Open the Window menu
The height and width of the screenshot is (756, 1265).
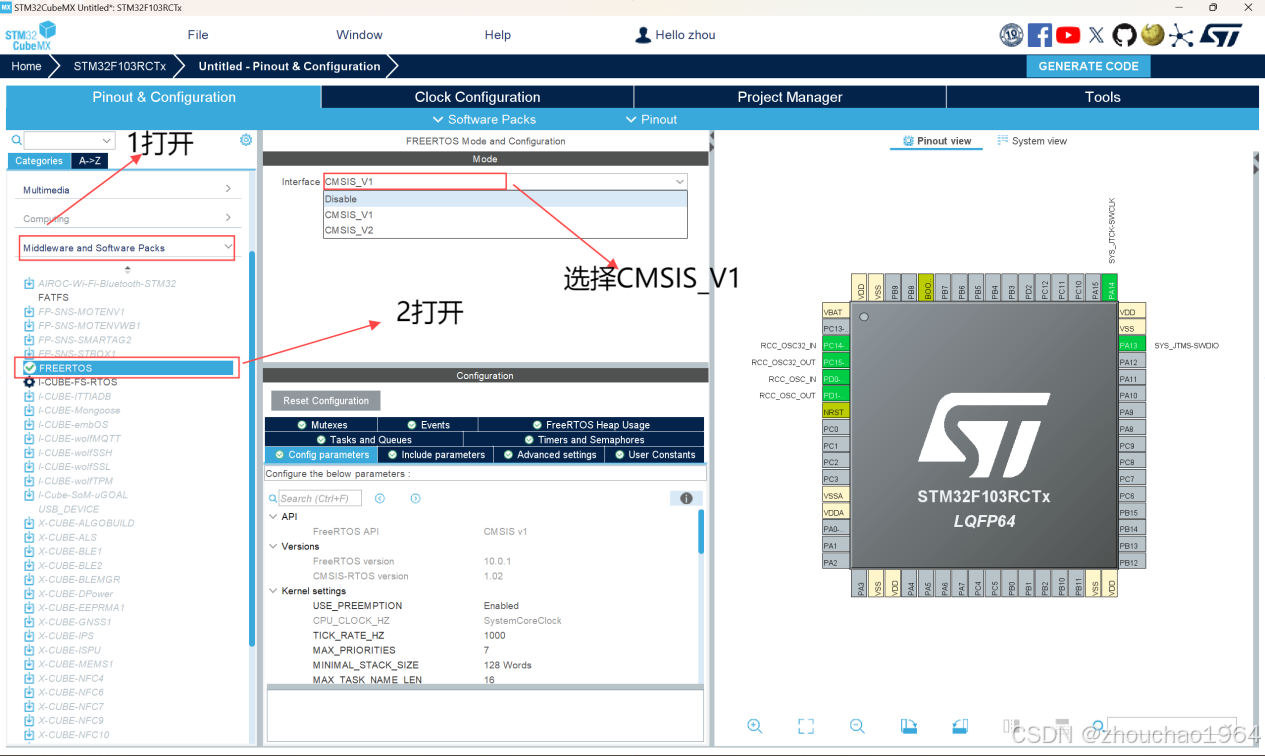pyautogui.click(x=359, y=35)
